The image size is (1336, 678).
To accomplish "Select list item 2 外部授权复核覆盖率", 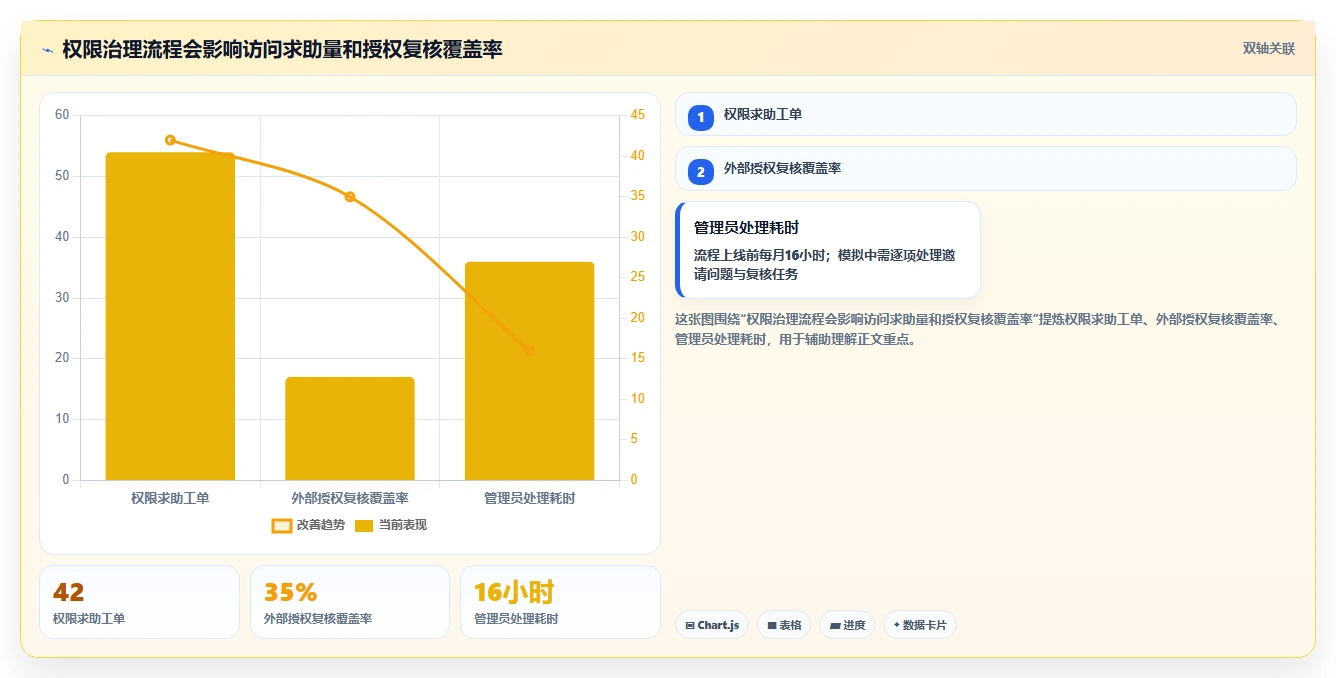I will tap(986, 169).
